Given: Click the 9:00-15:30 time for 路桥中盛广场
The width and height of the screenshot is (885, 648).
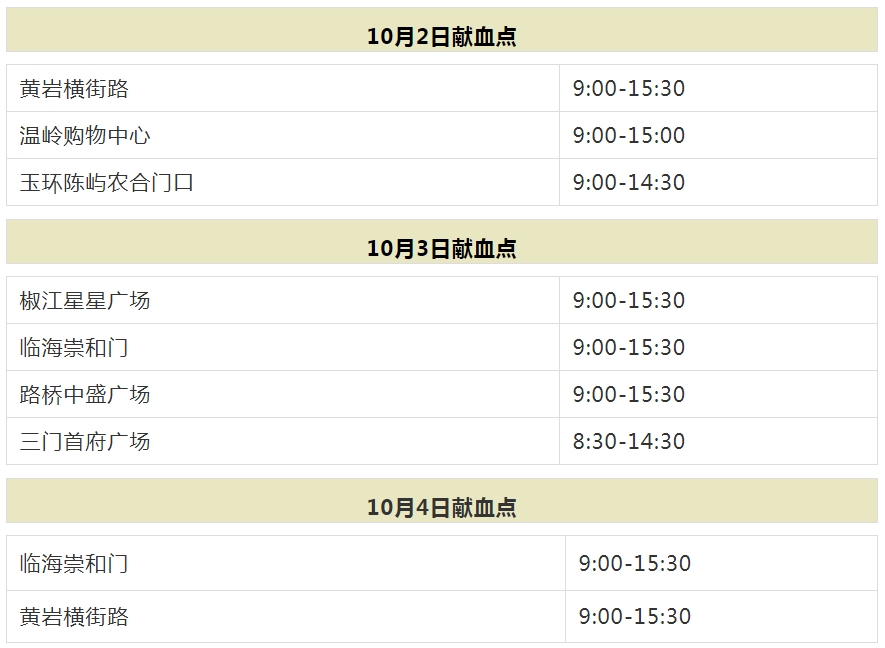Looking at the screenshot, I should 629,394.
